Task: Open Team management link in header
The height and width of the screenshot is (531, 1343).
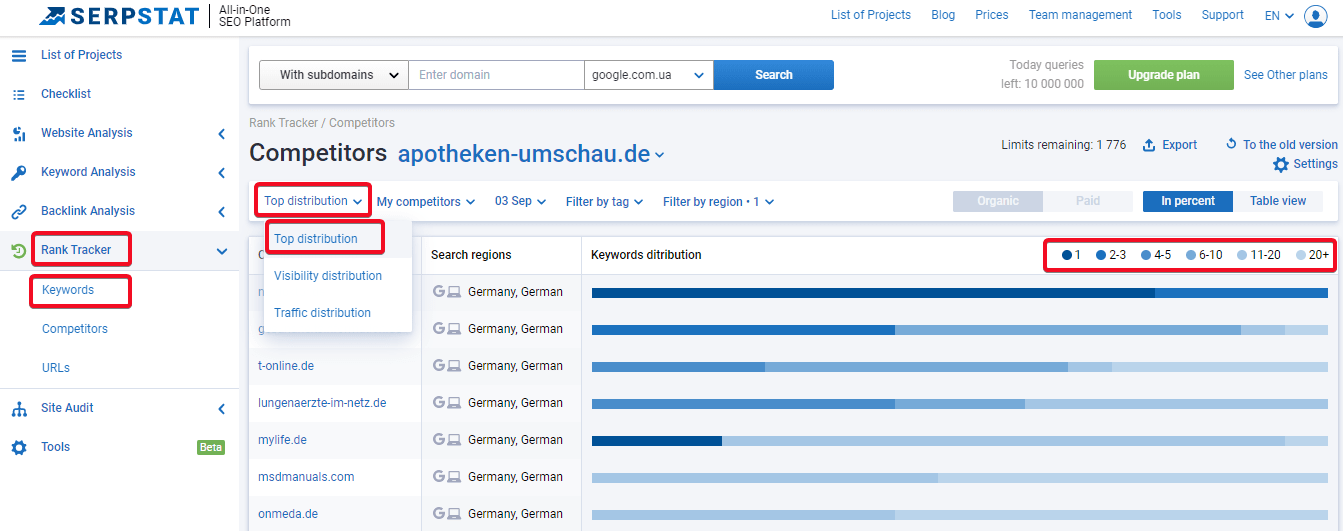Action: pyautogui.click(x=1080, y=15)
